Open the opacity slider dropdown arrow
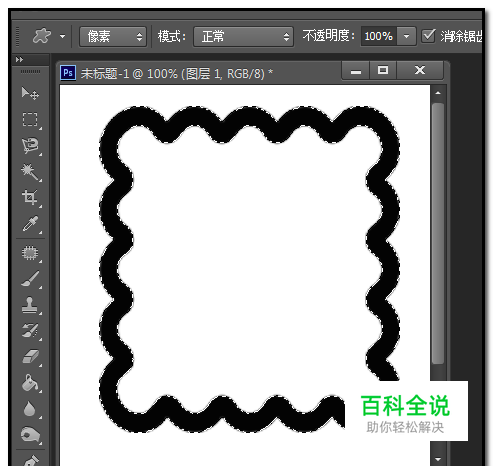Viewport: 493px width, 466px height. (406, 36)
